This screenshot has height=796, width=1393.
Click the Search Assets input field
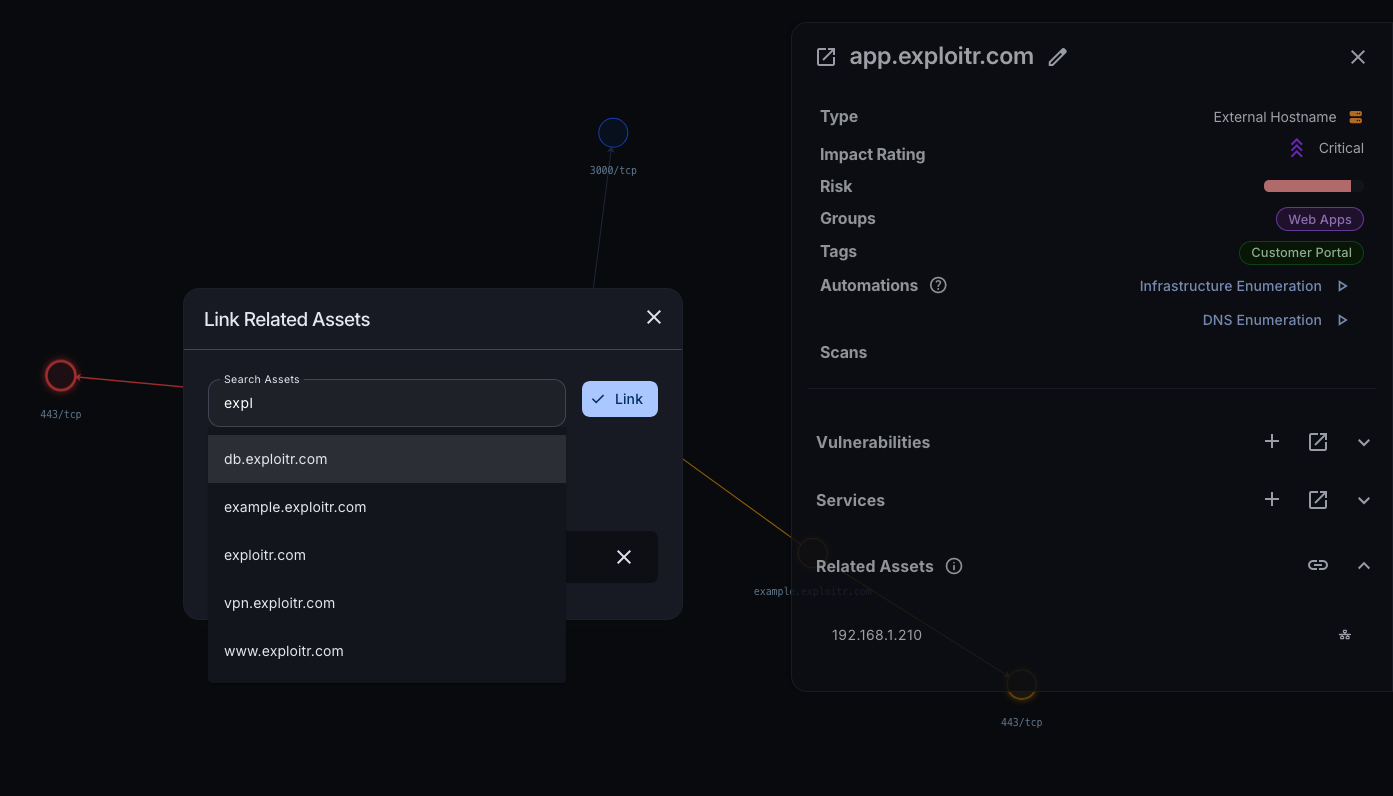pos(387,403)
